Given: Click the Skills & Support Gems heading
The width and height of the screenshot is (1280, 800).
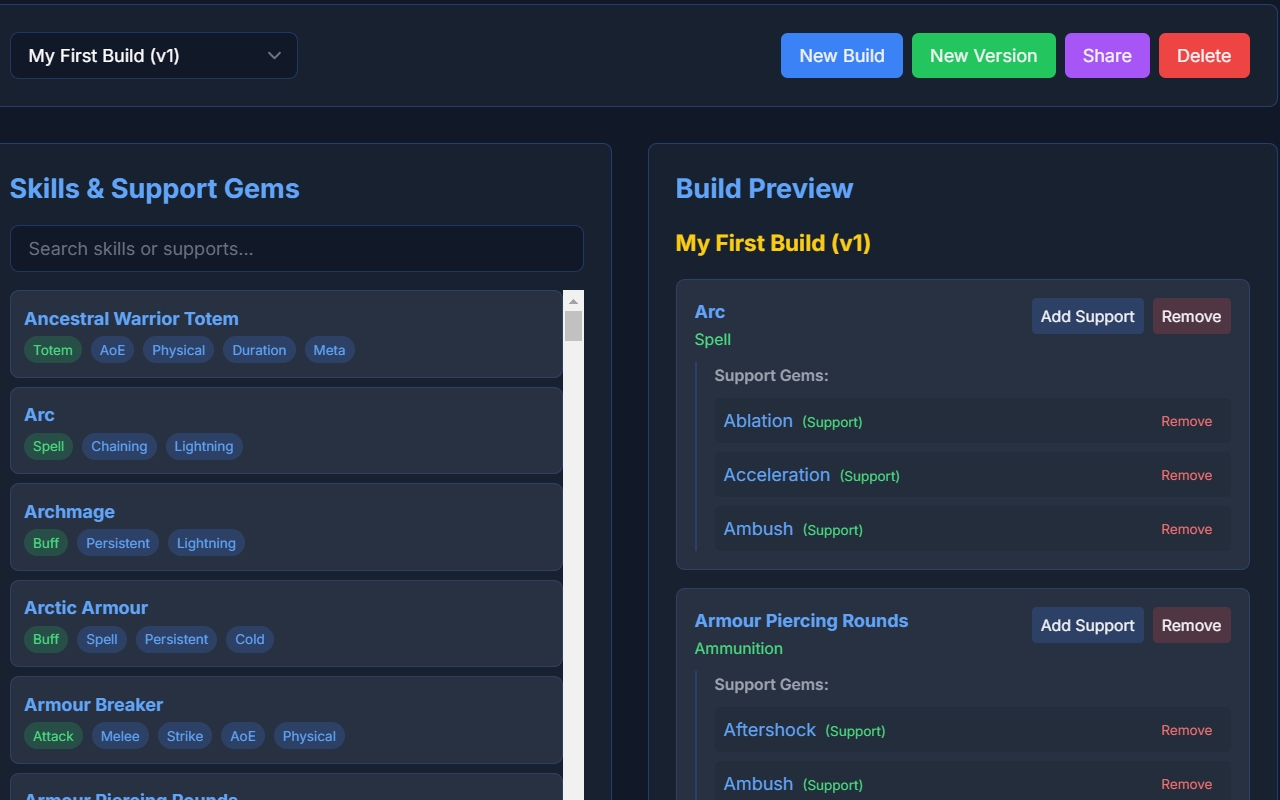Looking at the screenshot, I should pos(155,189).
